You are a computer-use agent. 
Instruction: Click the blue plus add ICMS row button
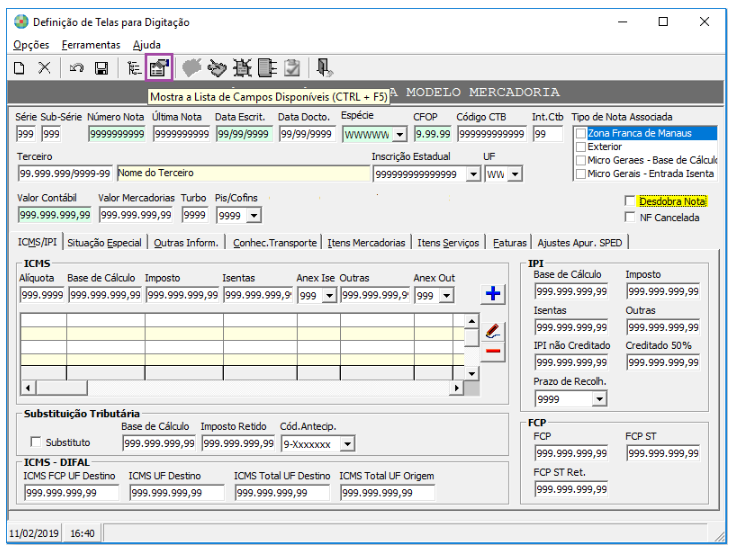[493, 294]
